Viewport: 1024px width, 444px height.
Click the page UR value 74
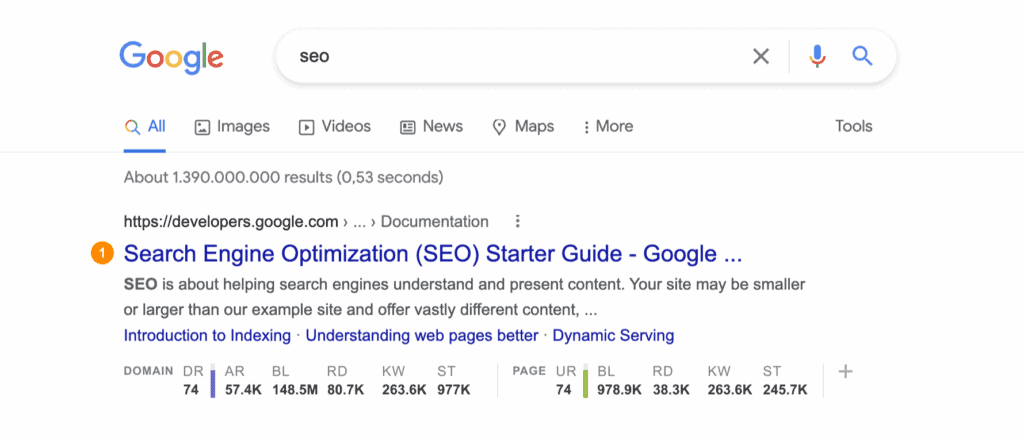coord(564,390)
